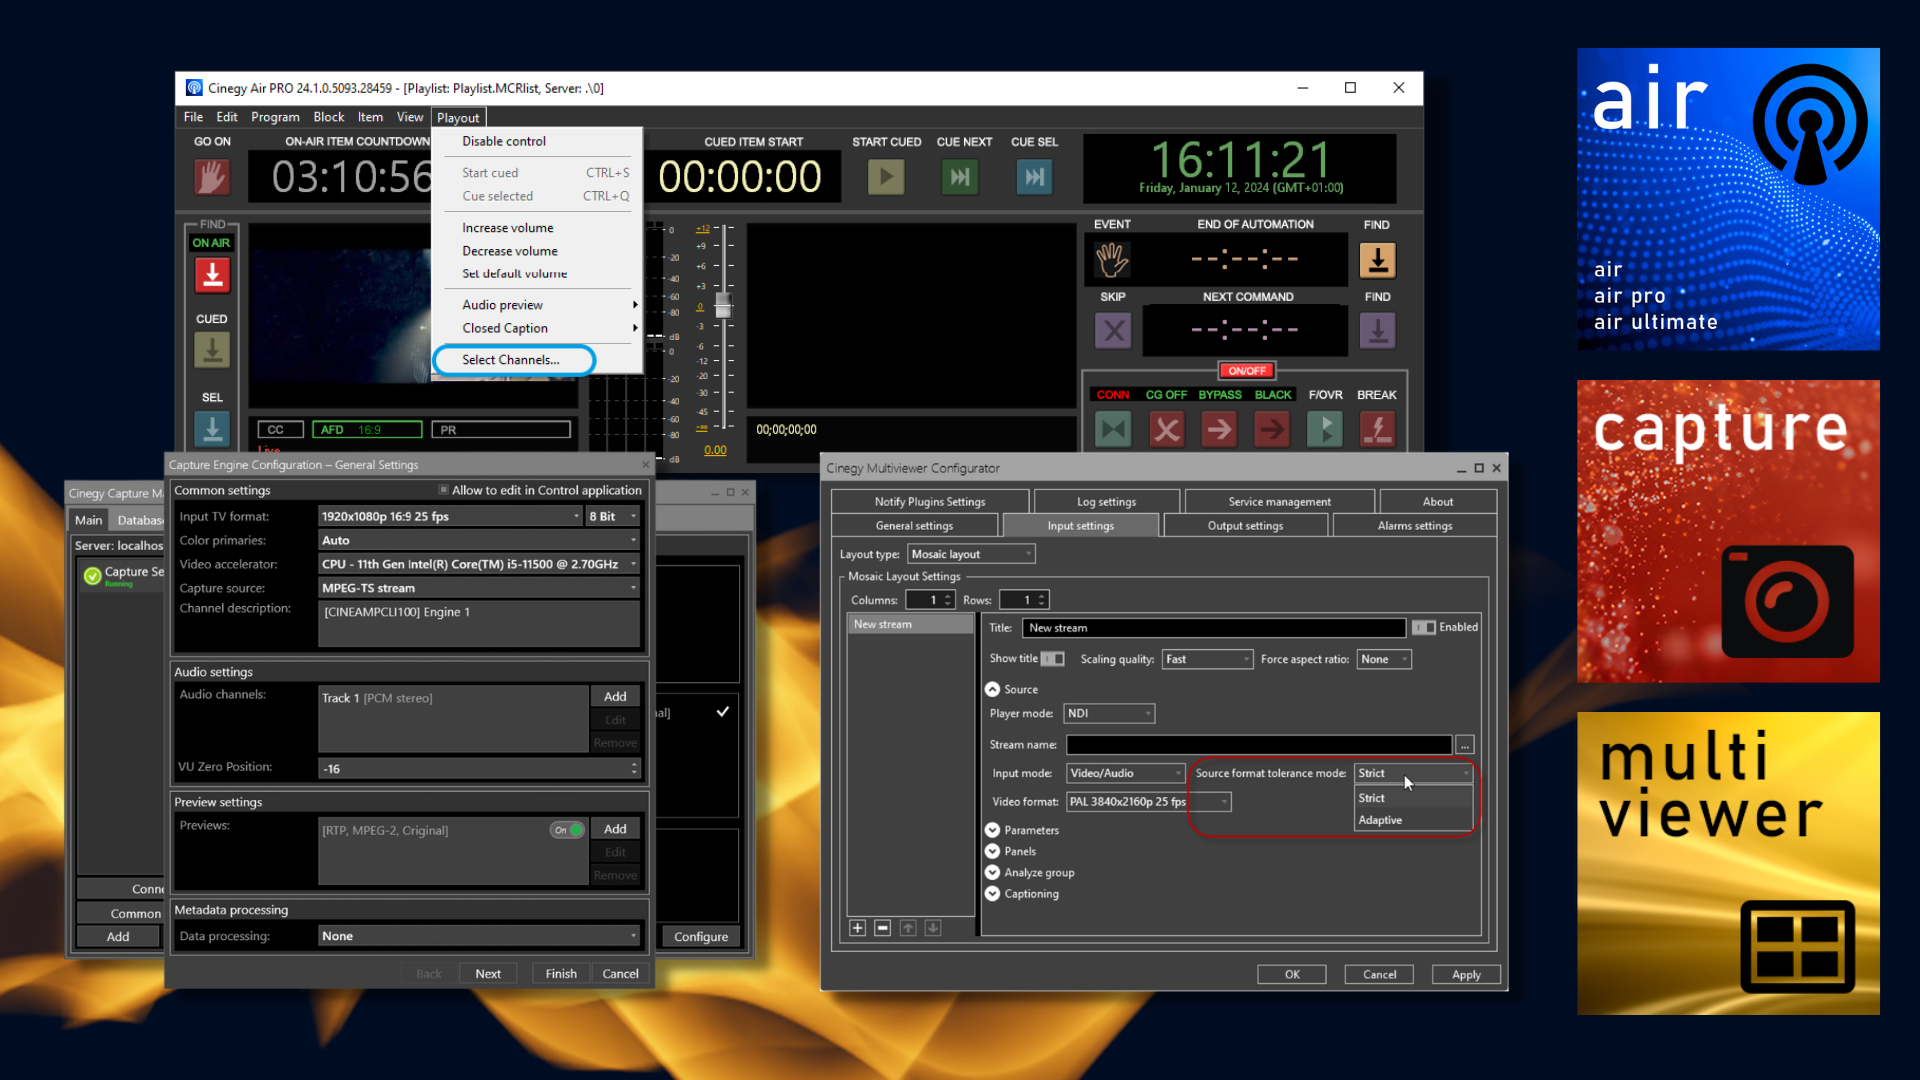
Task: Add a new stream with the plus icon
Action: [x=857, y=927]
